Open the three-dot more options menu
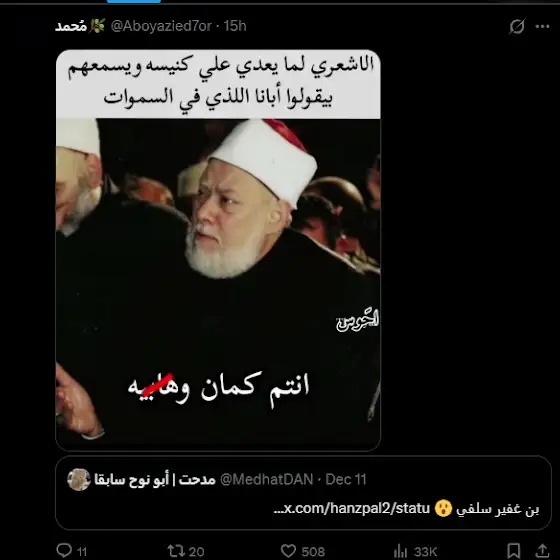Screen dimensions: 560x560 point(542,26)
